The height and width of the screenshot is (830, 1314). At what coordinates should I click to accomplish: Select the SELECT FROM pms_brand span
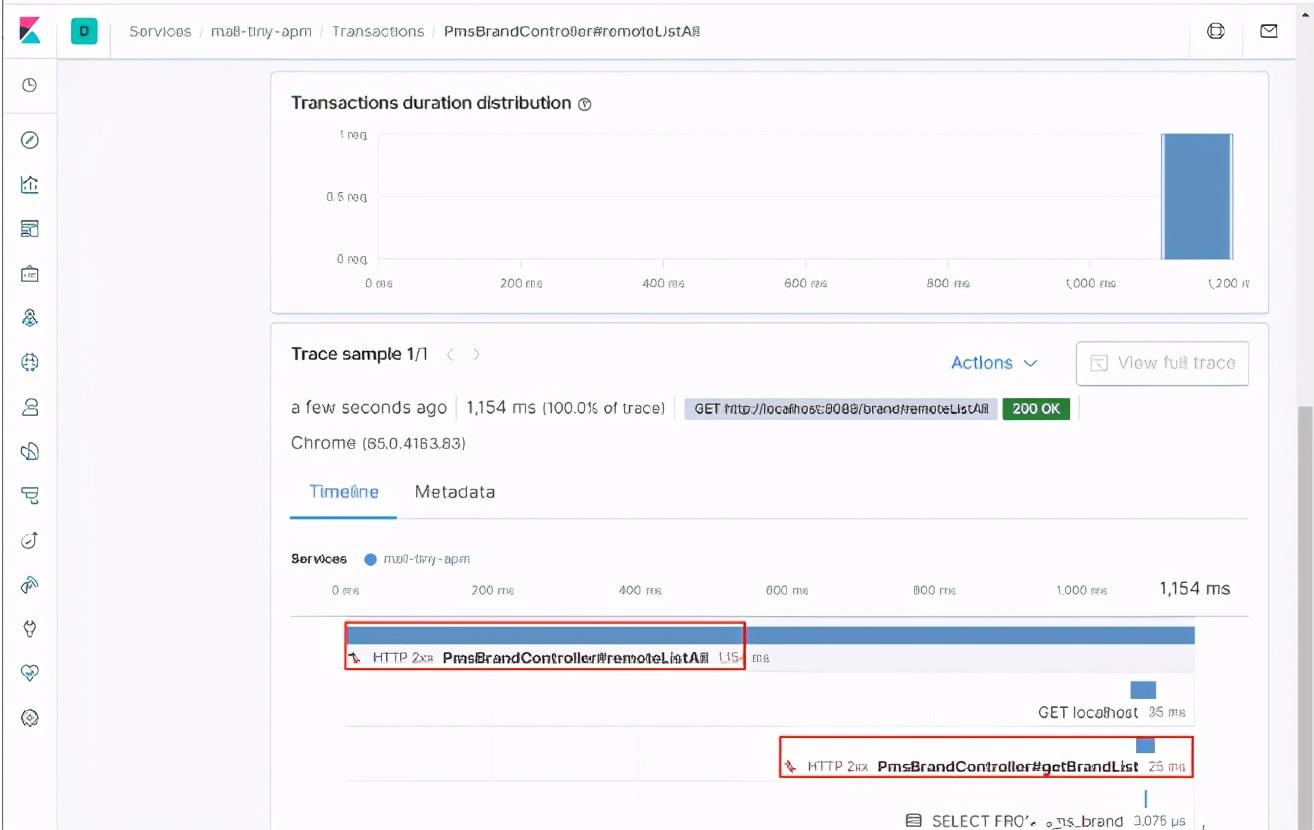click(1028, 821)
